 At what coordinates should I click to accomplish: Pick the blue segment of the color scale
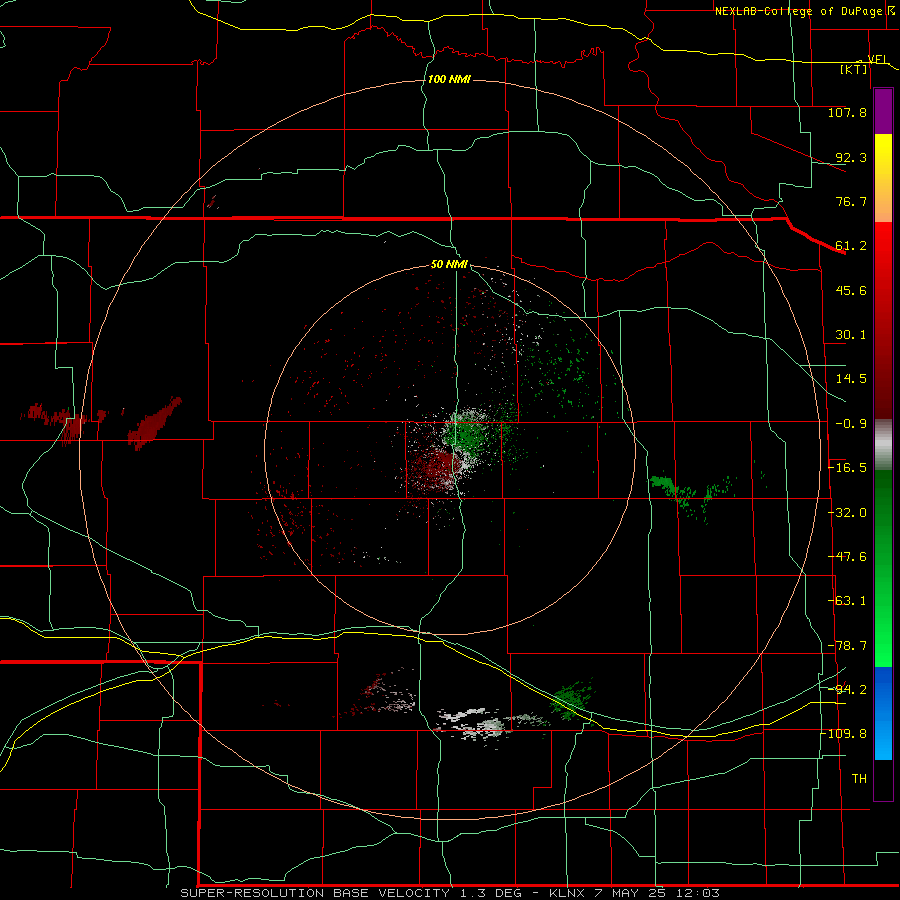(x=883, y=713)
